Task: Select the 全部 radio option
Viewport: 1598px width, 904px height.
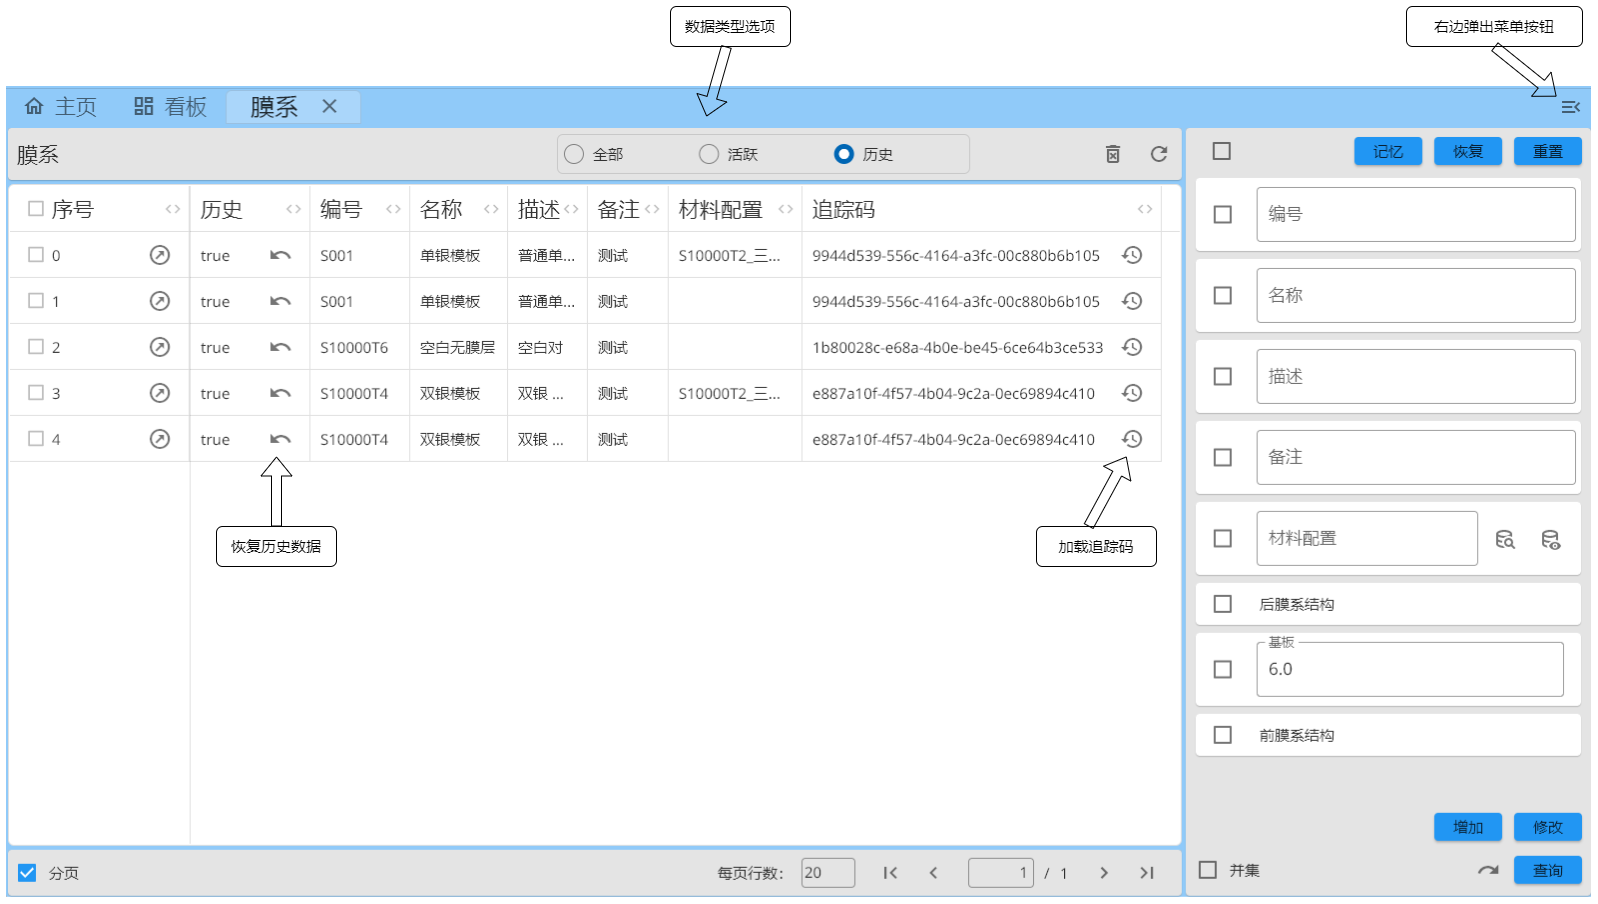Action: pyautogui.click(x=574, y=154)
